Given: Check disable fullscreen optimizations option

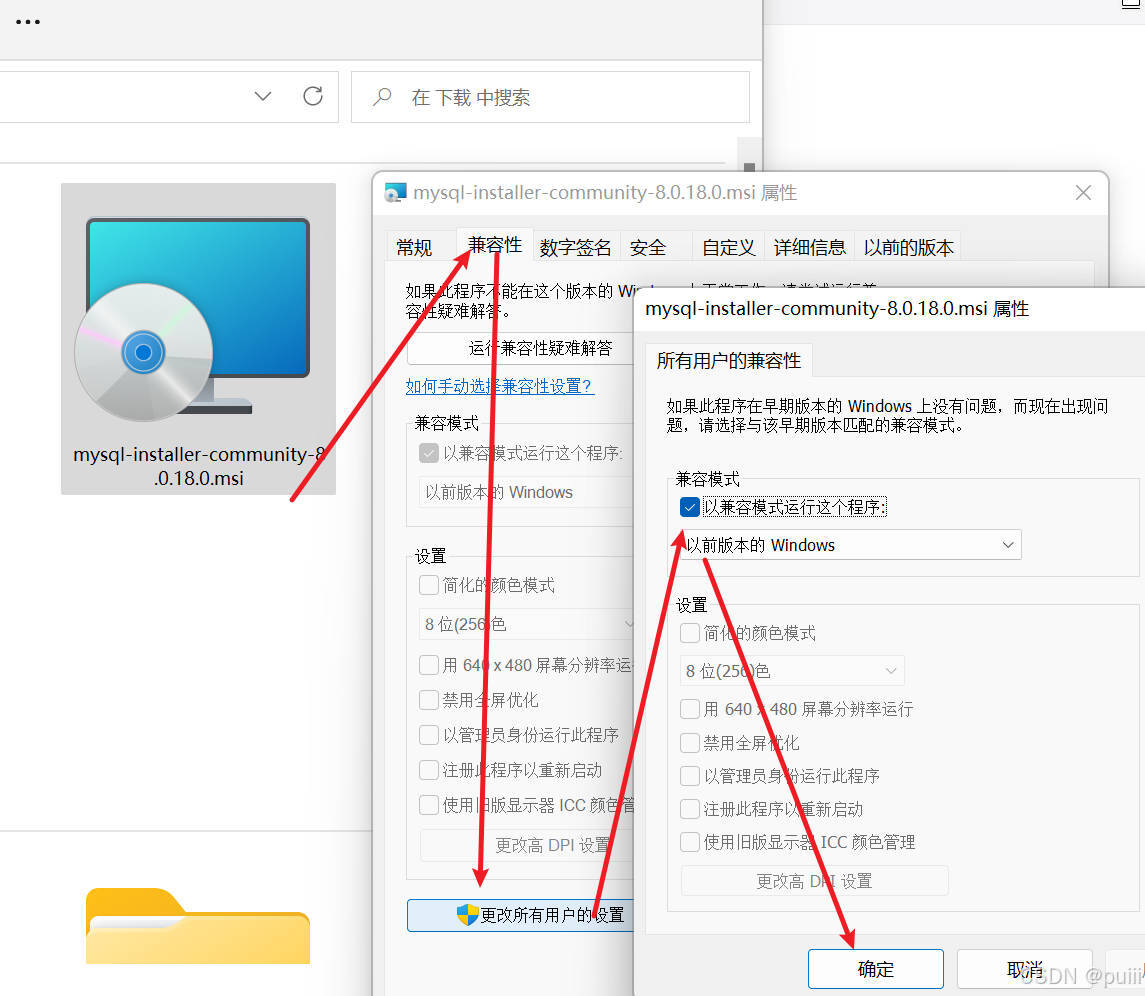Looking at the screenshot, I should pos(689,742).
